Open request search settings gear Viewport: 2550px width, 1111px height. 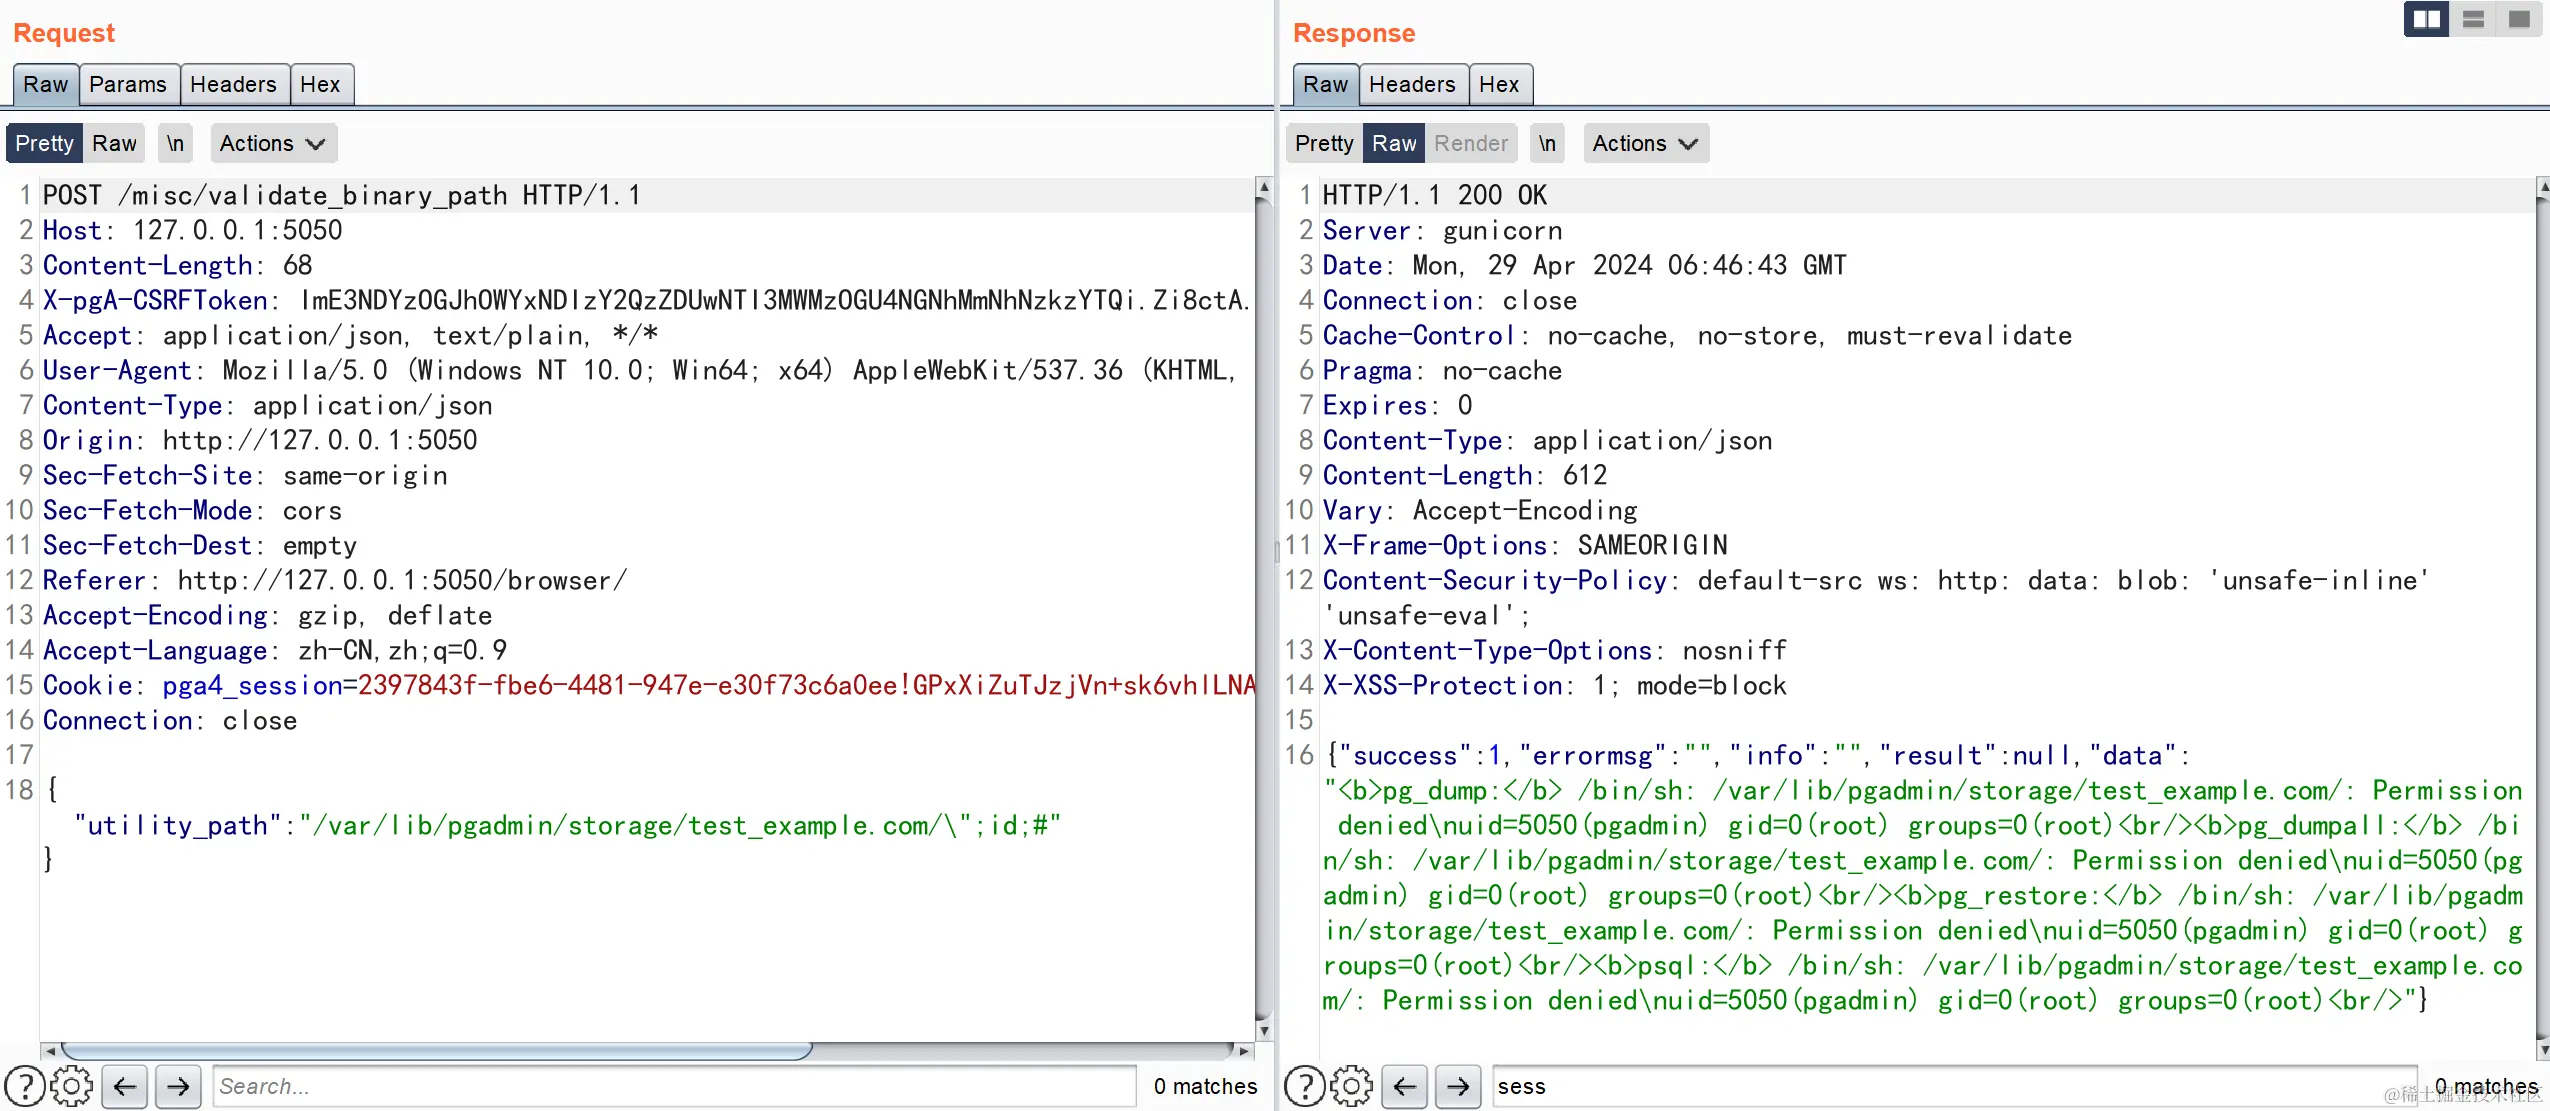click(72, 1086)
